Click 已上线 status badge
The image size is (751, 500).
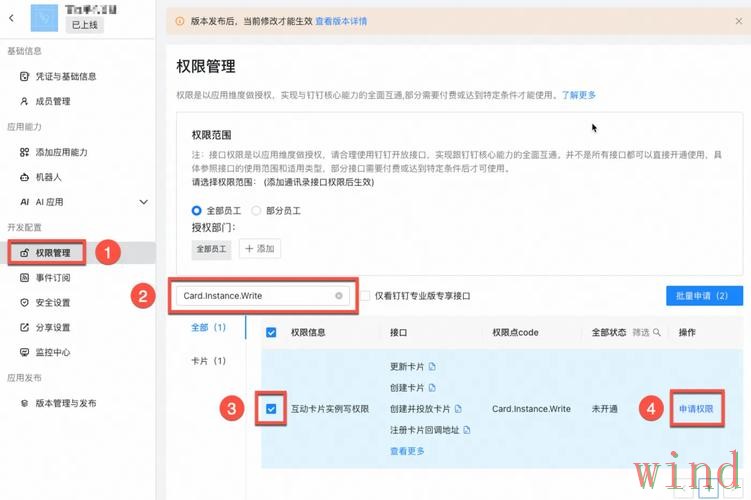84,25
